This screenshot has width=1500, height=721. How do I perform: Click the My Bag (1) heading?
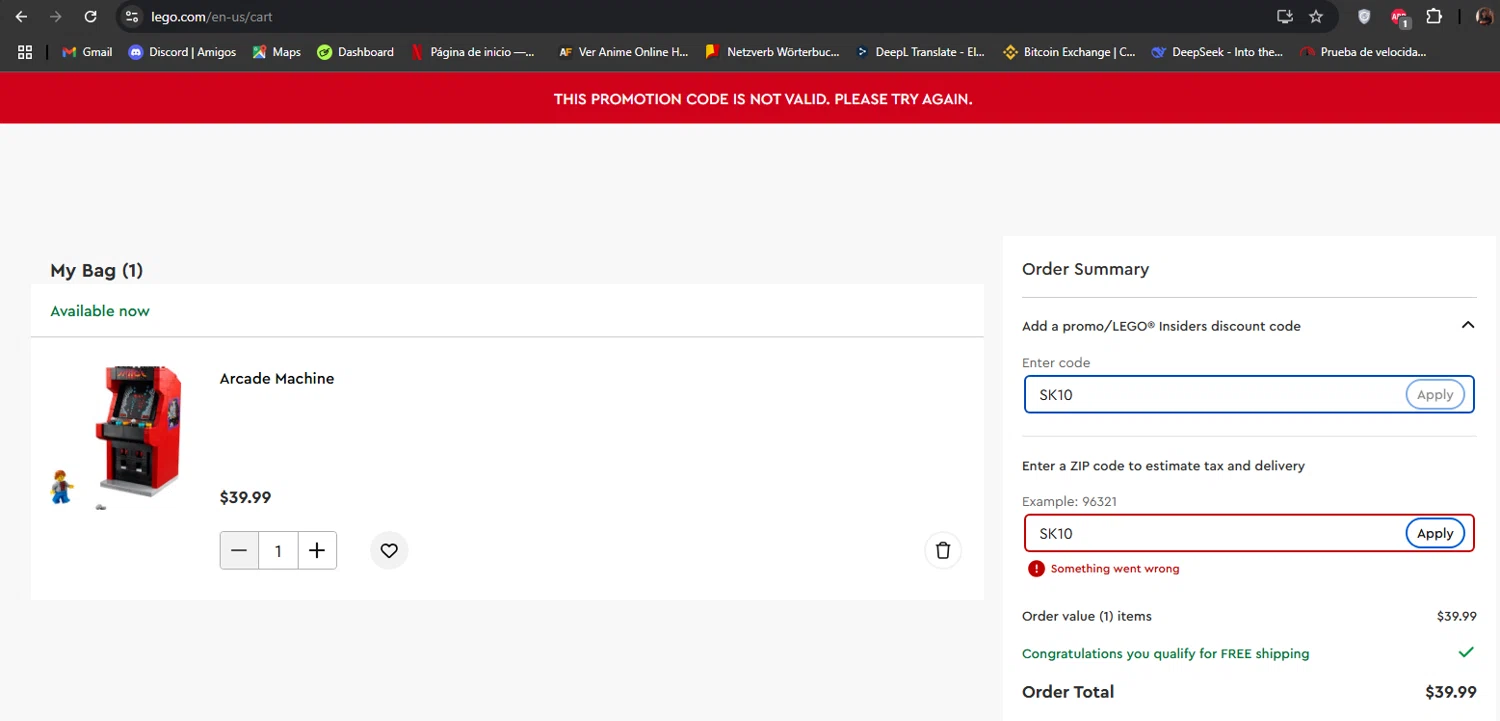click(97, 270)
